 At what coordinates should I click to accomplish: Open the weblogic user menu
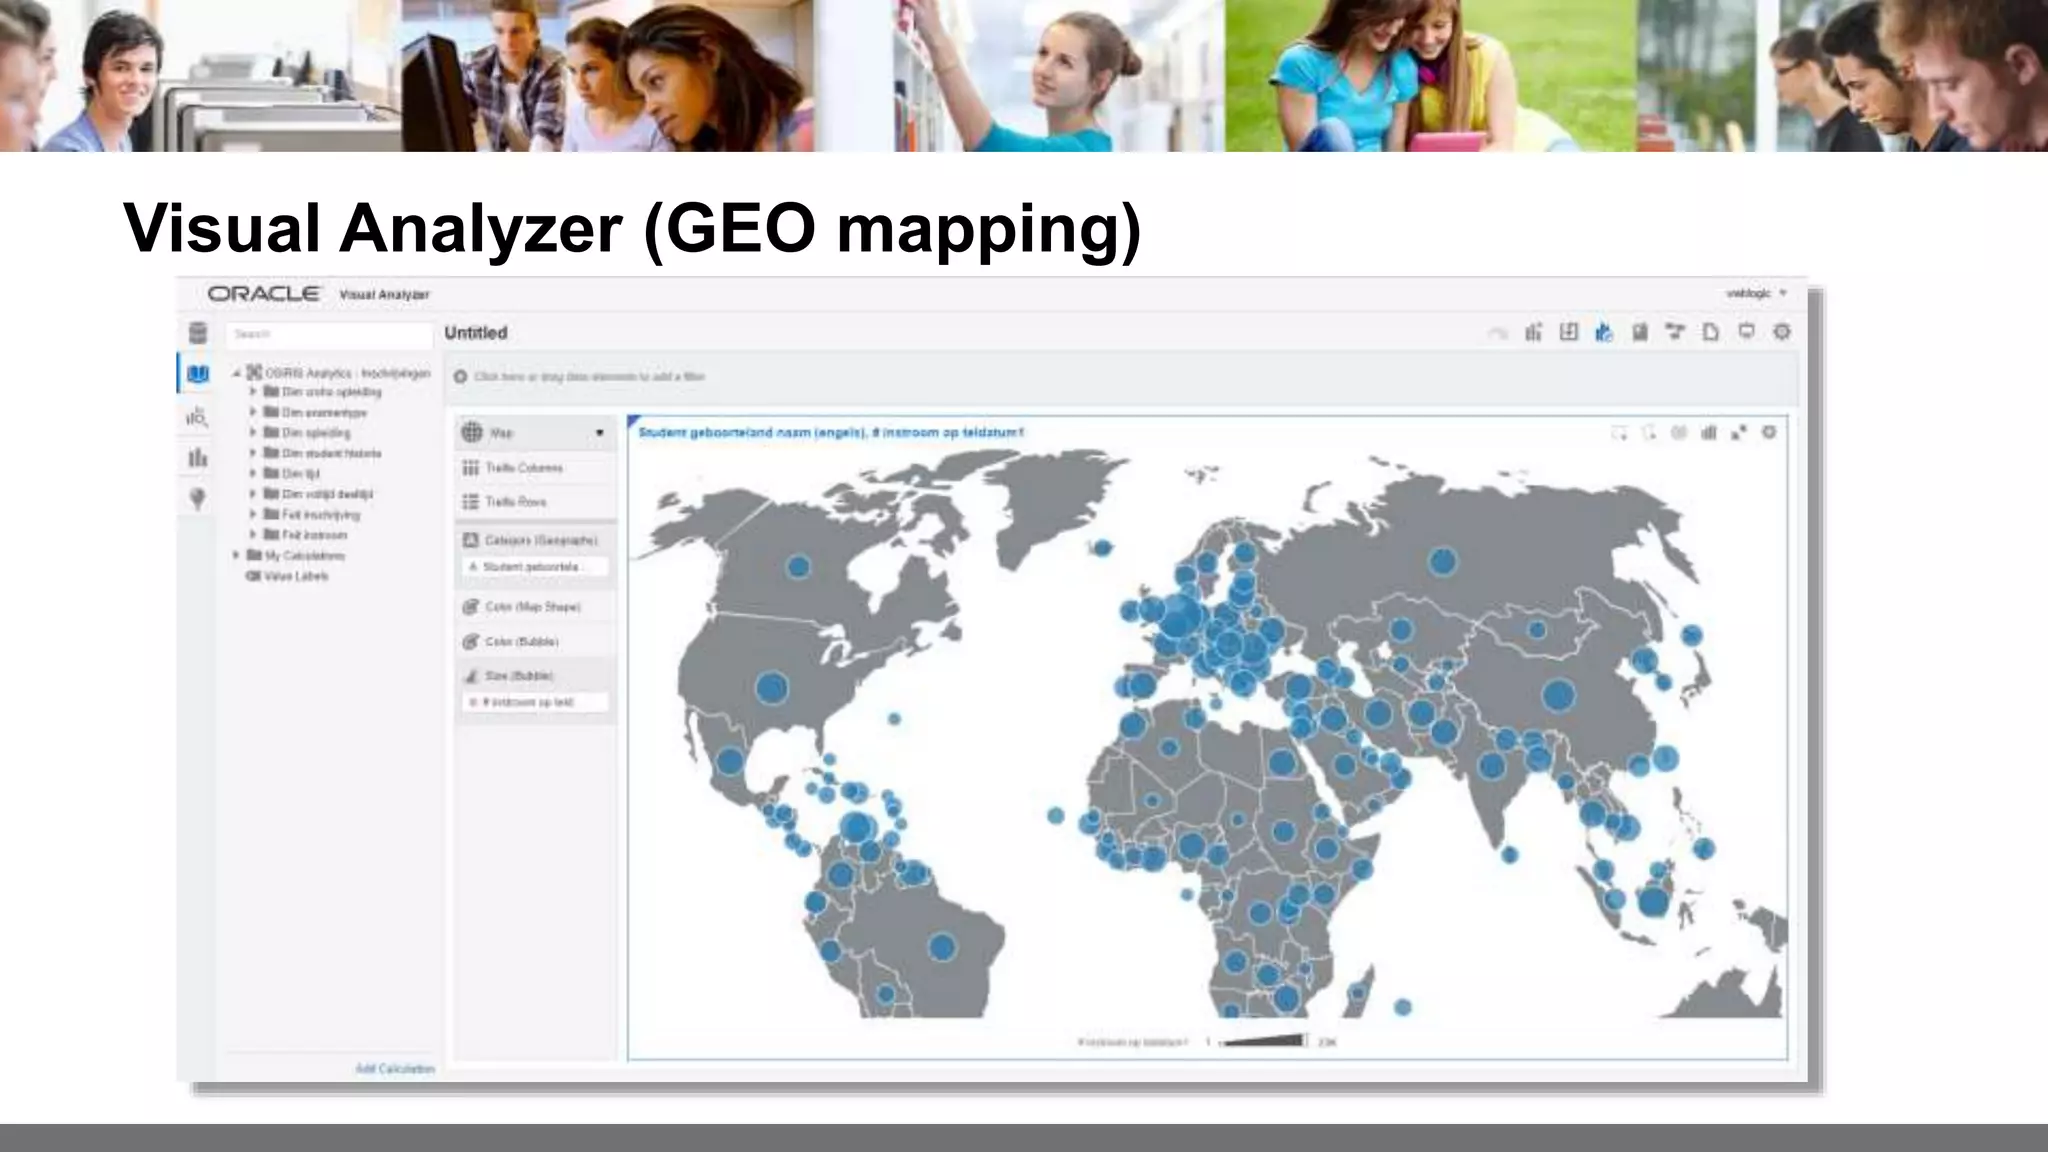coord(1756,294)
